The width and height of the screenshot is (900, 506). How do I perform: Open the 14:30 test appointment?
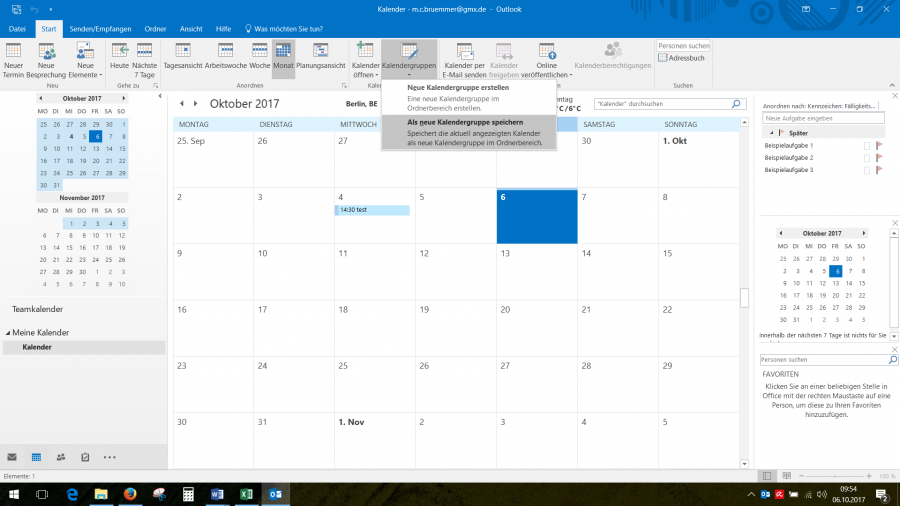point(372,210)
